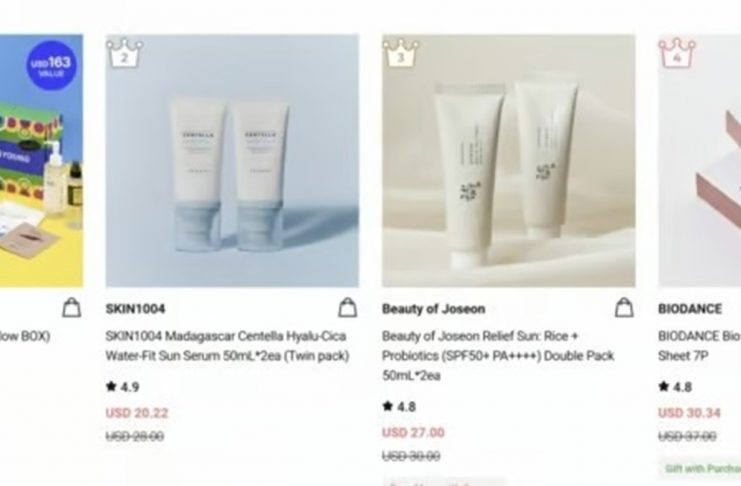The height and width of the screenshot is (486, 741).
Task: Click the rank 3 crown badge
Action: 401,53
